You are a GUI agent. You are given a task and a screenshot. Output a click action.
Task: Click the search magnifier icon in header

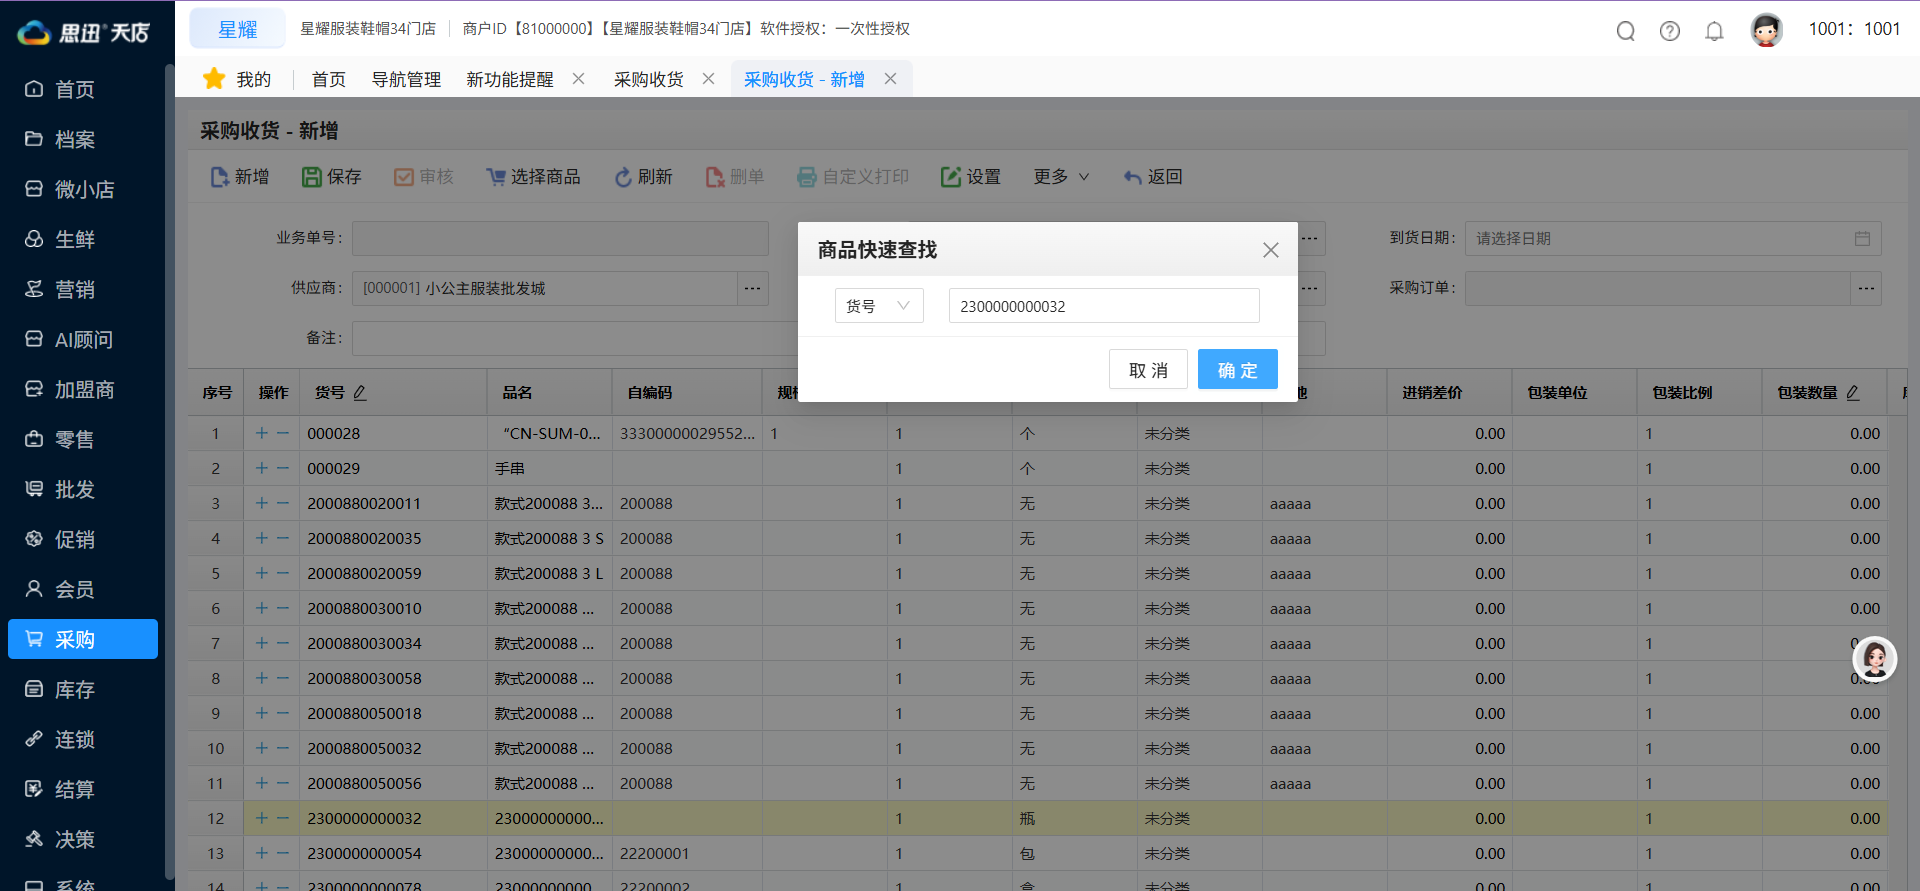click(1625, 31)
